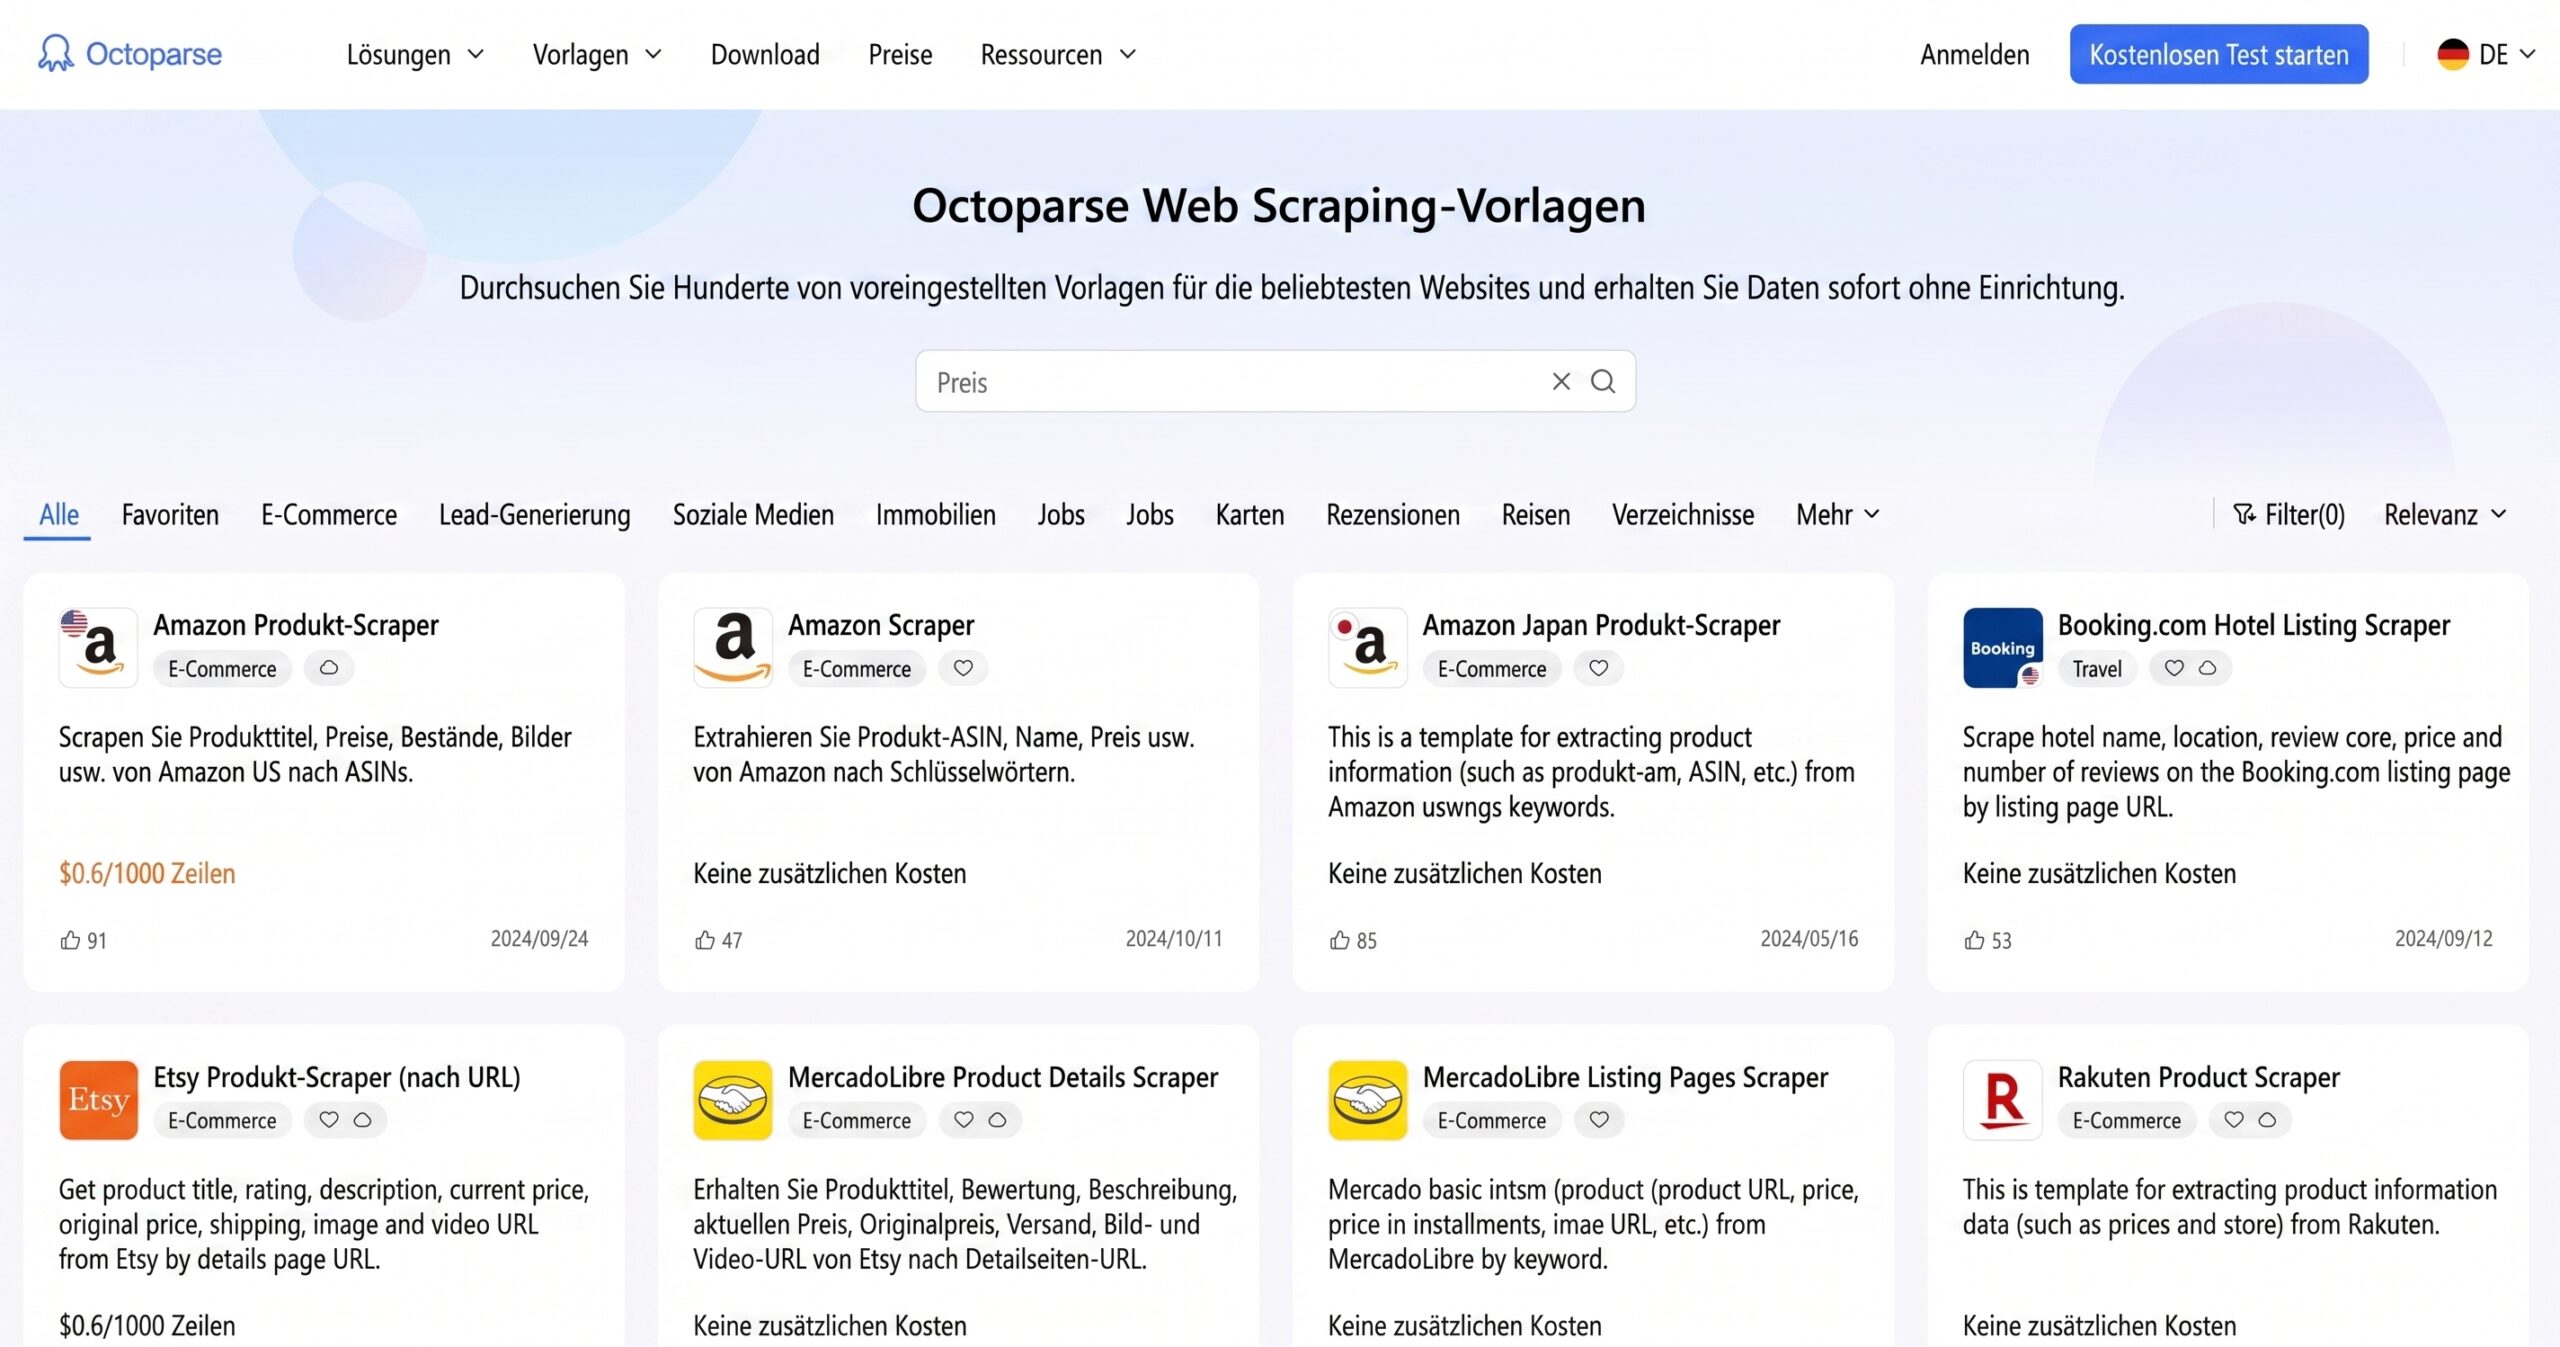Image resolution: width=2560 pixels, height=1347 pixels.
Task: Toggle heart on MercadoLibre Listing Pages Scraper
Action: click(x=1599, y=1119)
